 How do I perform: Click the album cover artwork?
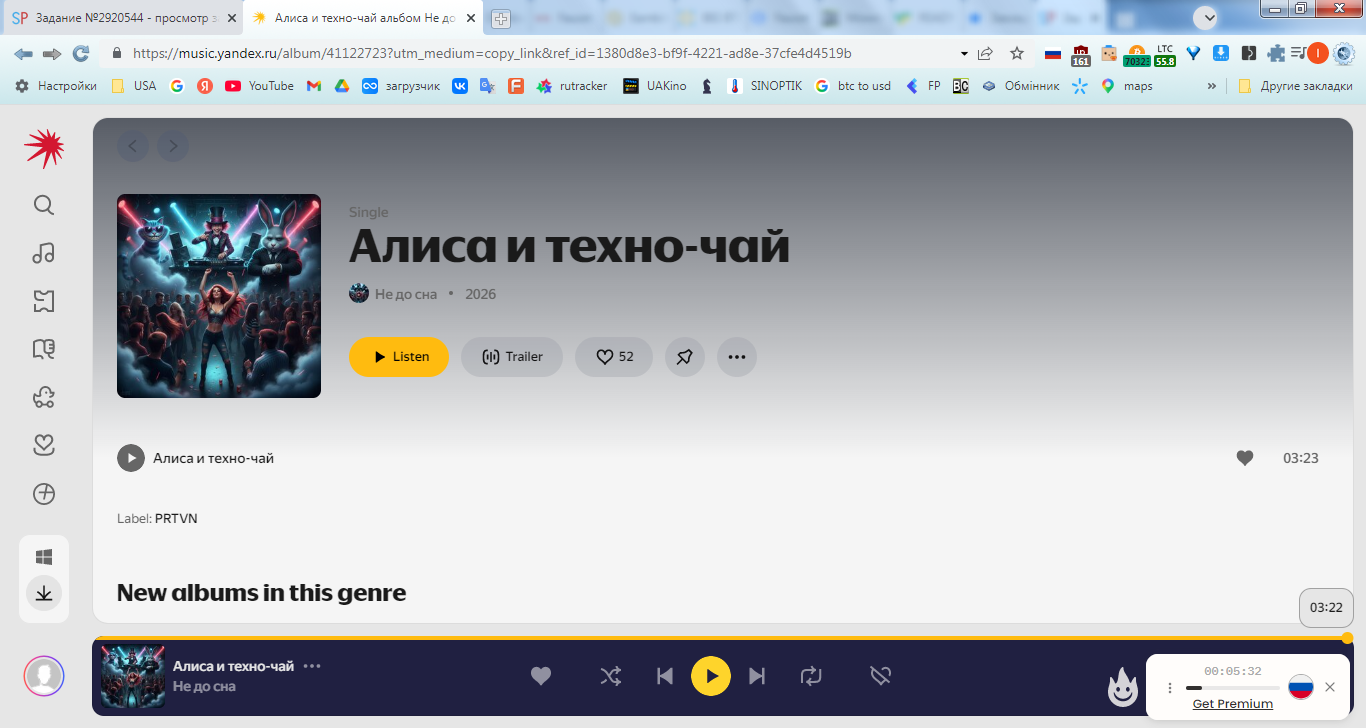pos(219,296)
